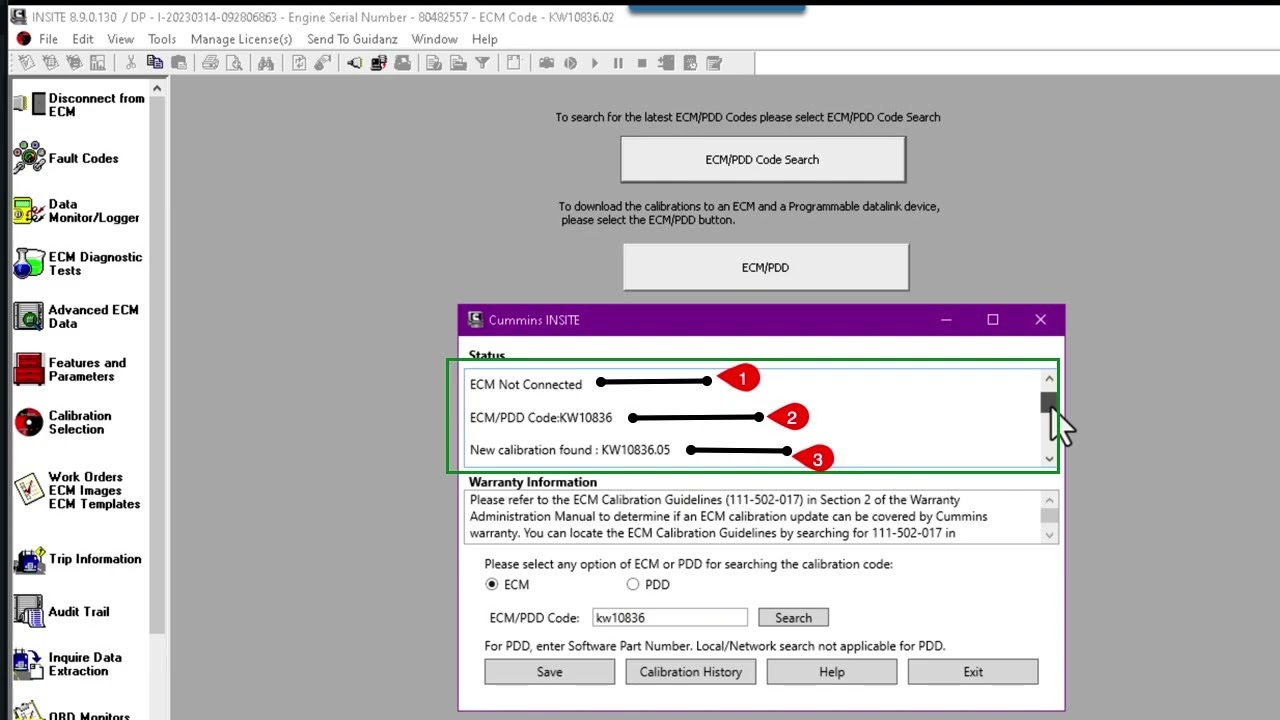This screenshot has width=1280, height=720.
Task: Click the Print Preview toolbar icon
Action: tap(234, 63)
